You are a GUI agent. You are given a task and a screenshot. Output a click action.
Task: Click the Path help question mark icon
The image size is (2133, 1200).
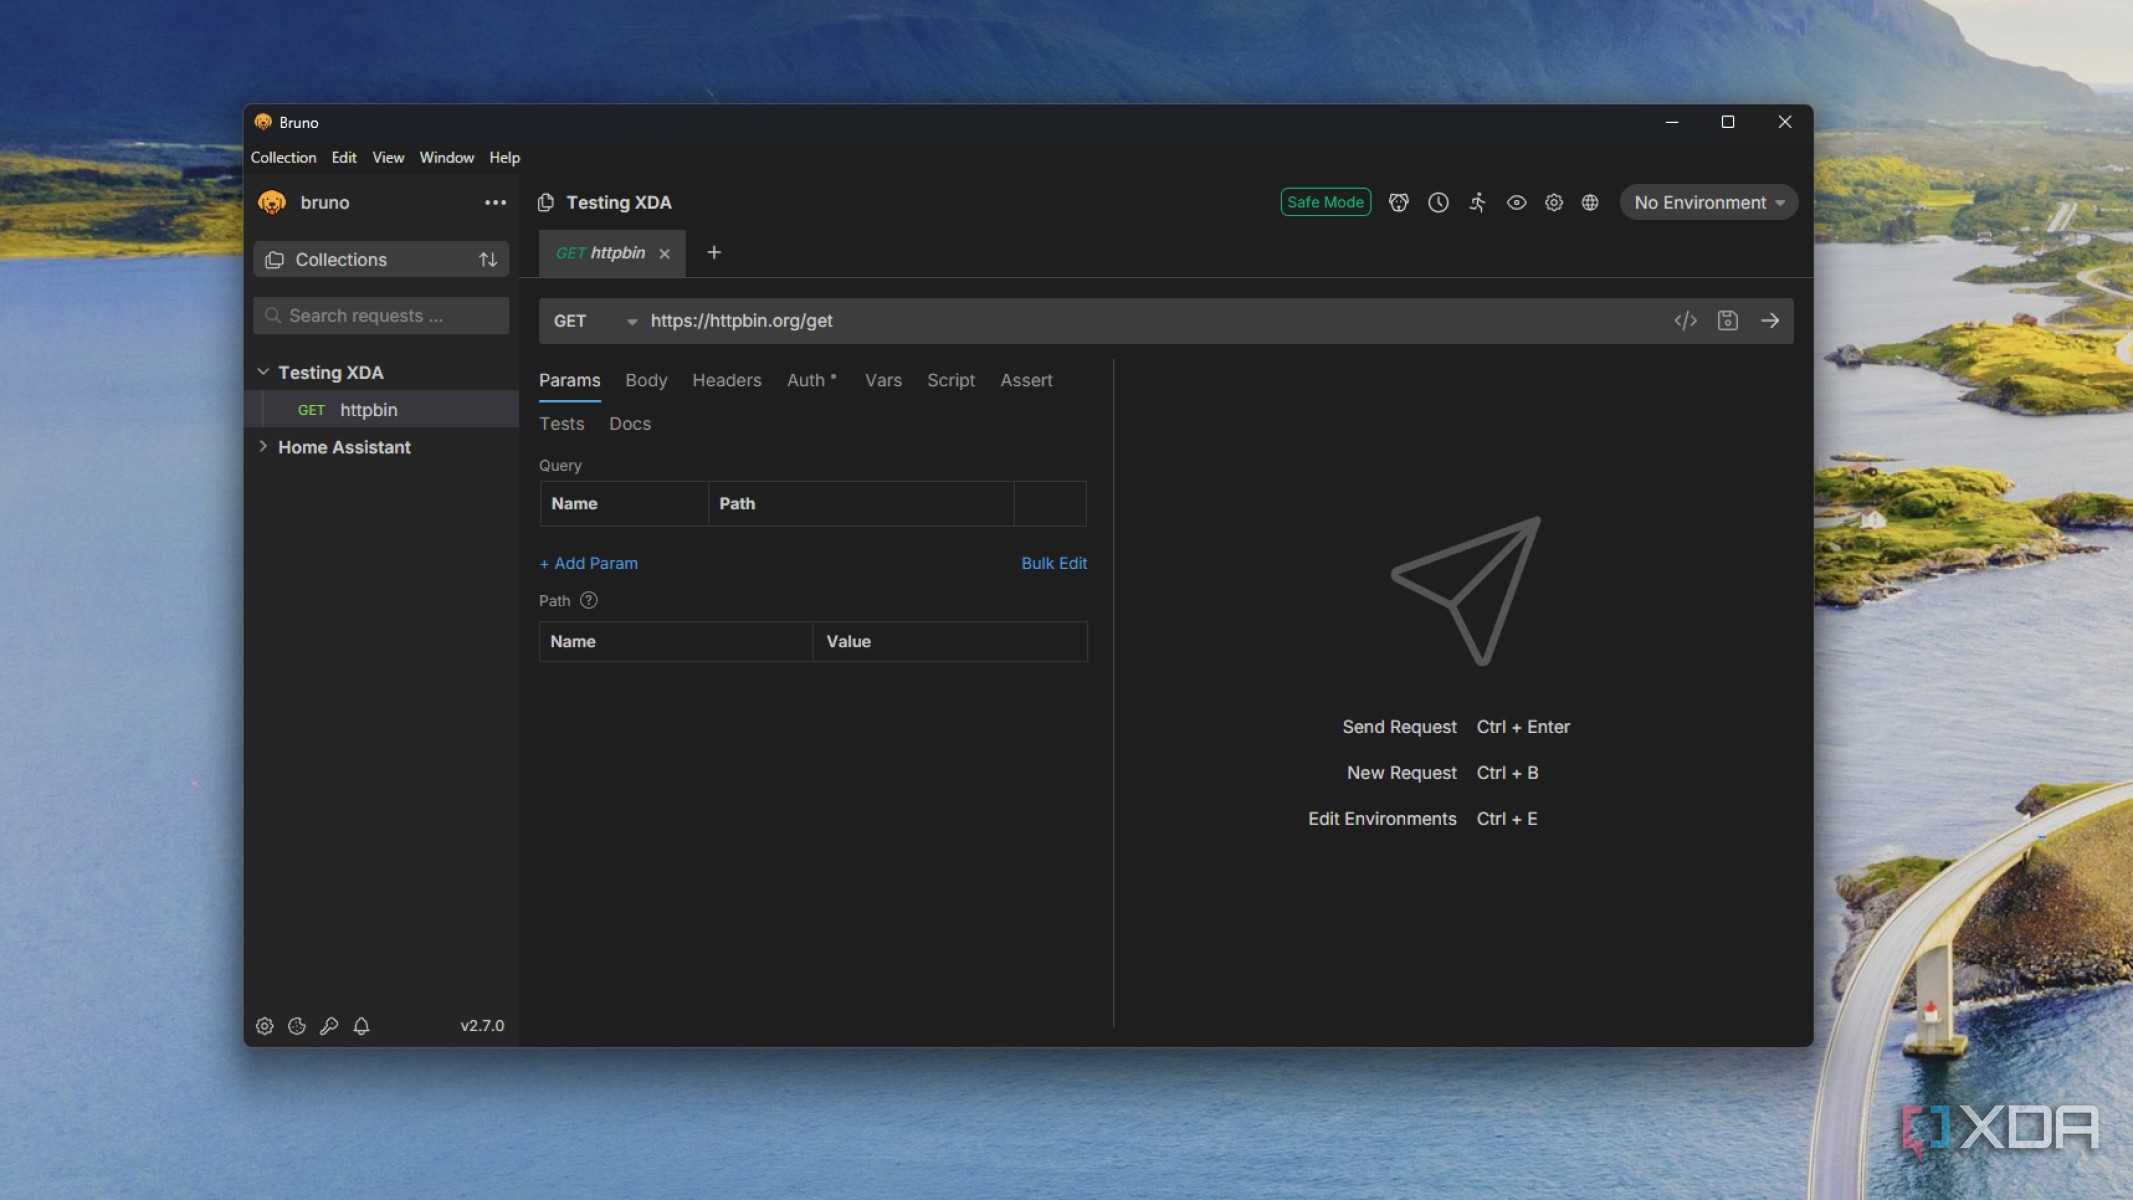[589, 600]
